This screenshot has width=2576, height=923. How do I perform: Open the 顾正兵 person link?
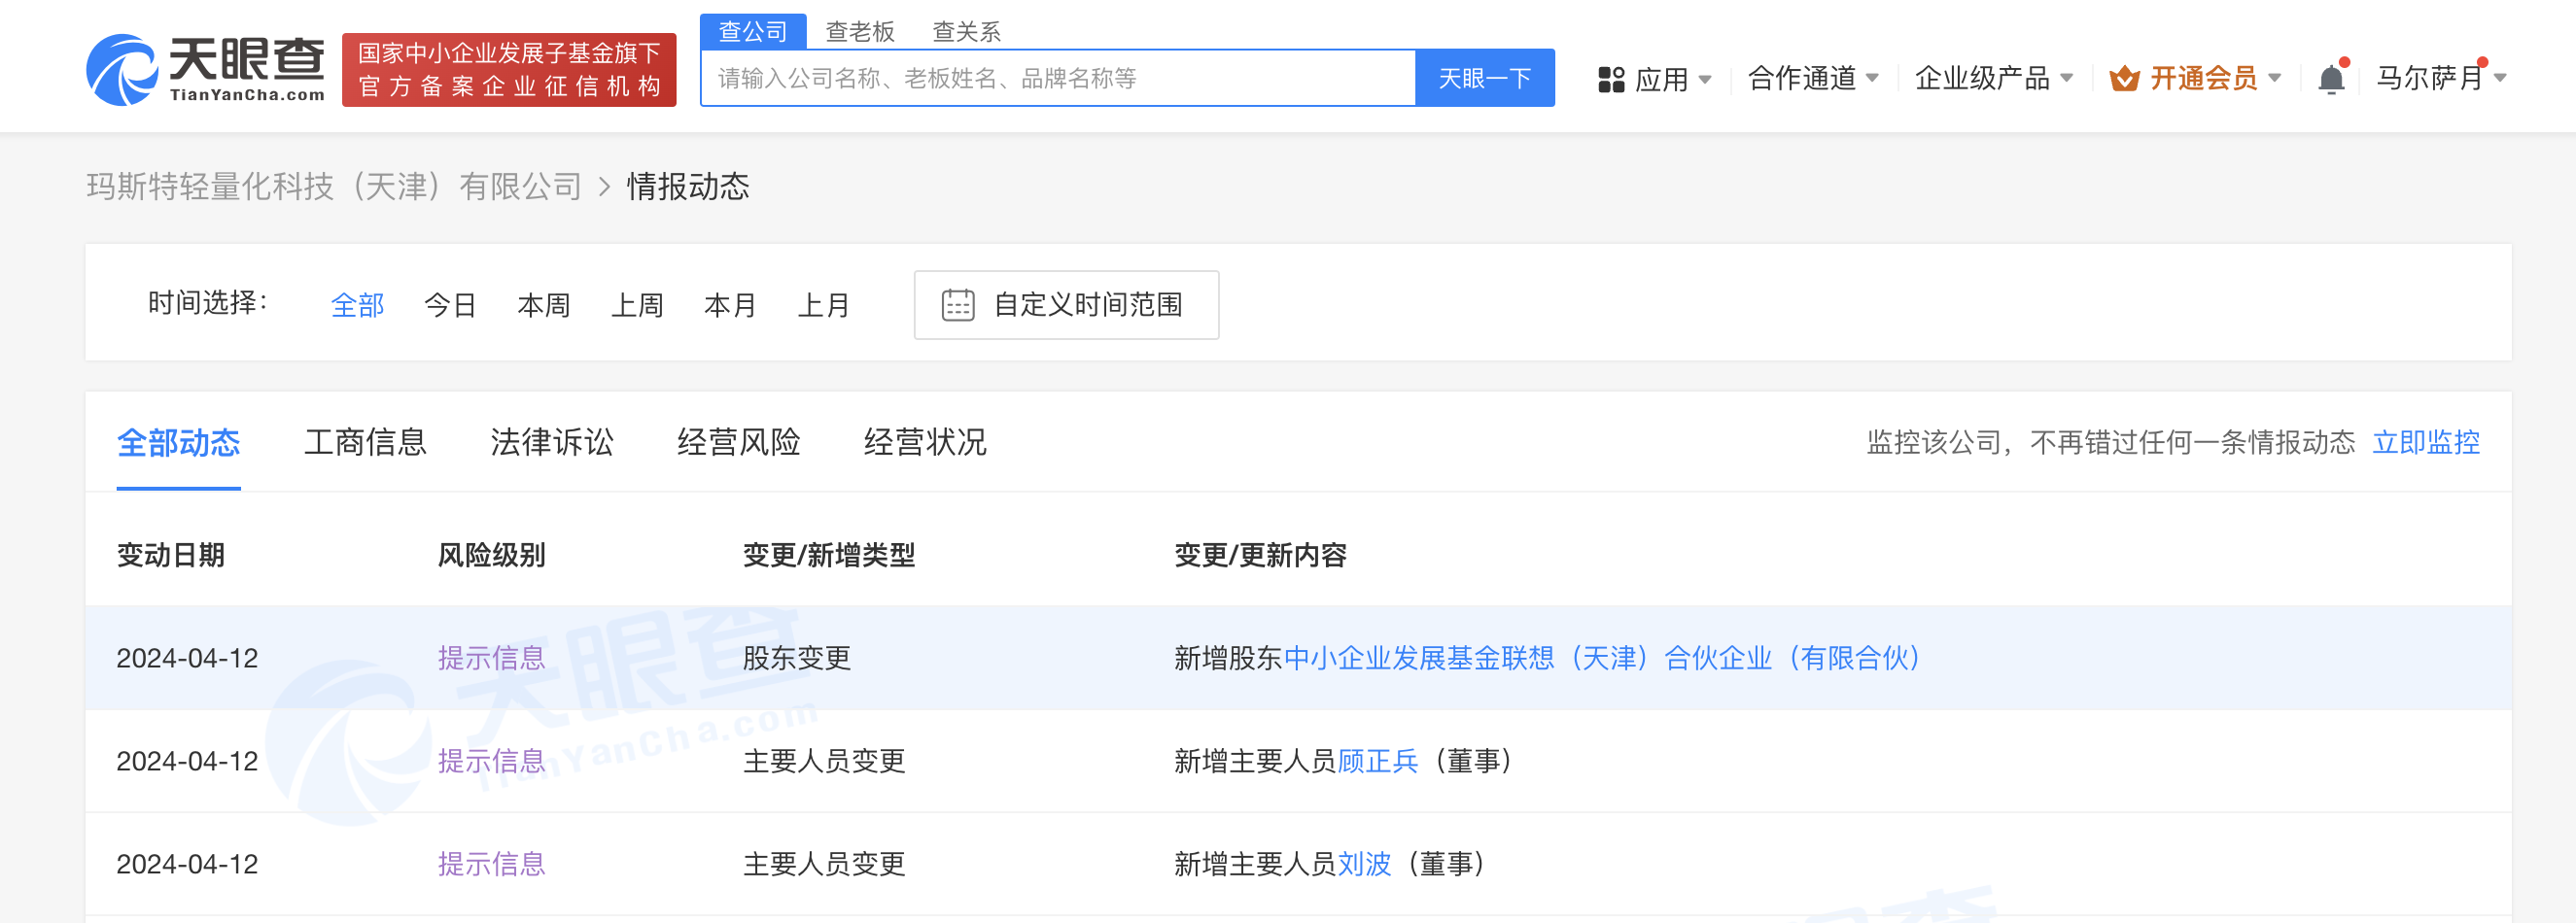[x=1377, y=761]
